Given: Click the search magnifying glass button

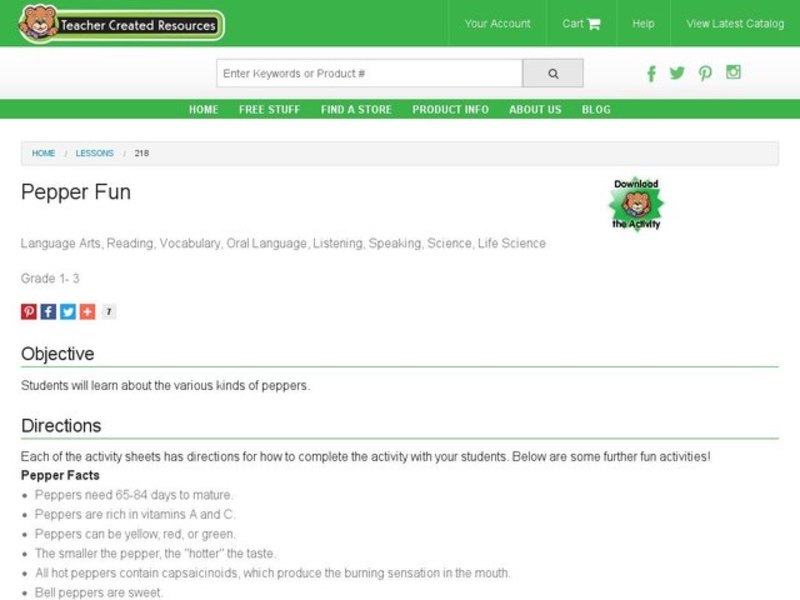Looking at the screenshot, I should click(553, 73).
